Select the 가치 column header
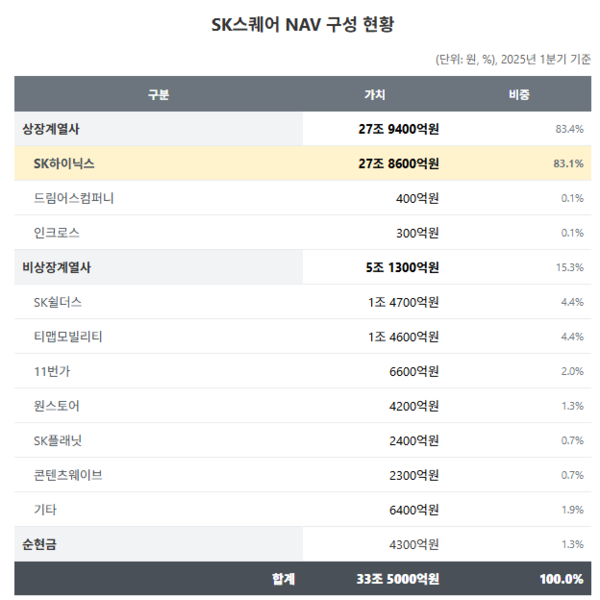 tap(375, 94)
